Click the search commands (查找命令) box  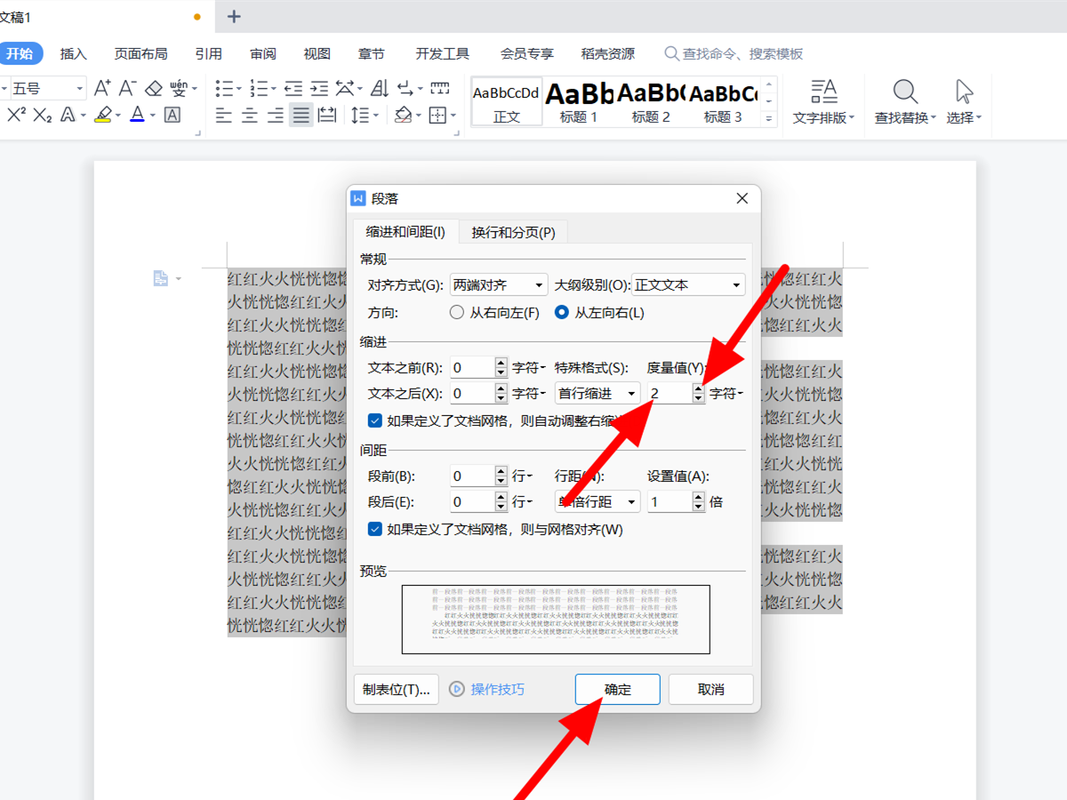click(x=735, y=54)
